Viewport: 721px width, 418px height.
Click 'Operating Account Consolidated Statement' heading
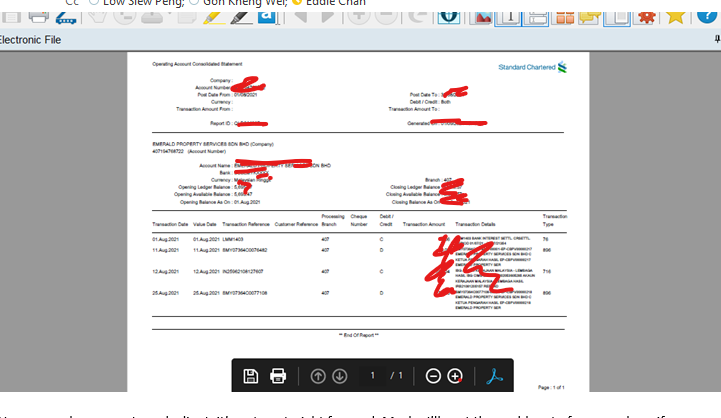tap(197, 64)
